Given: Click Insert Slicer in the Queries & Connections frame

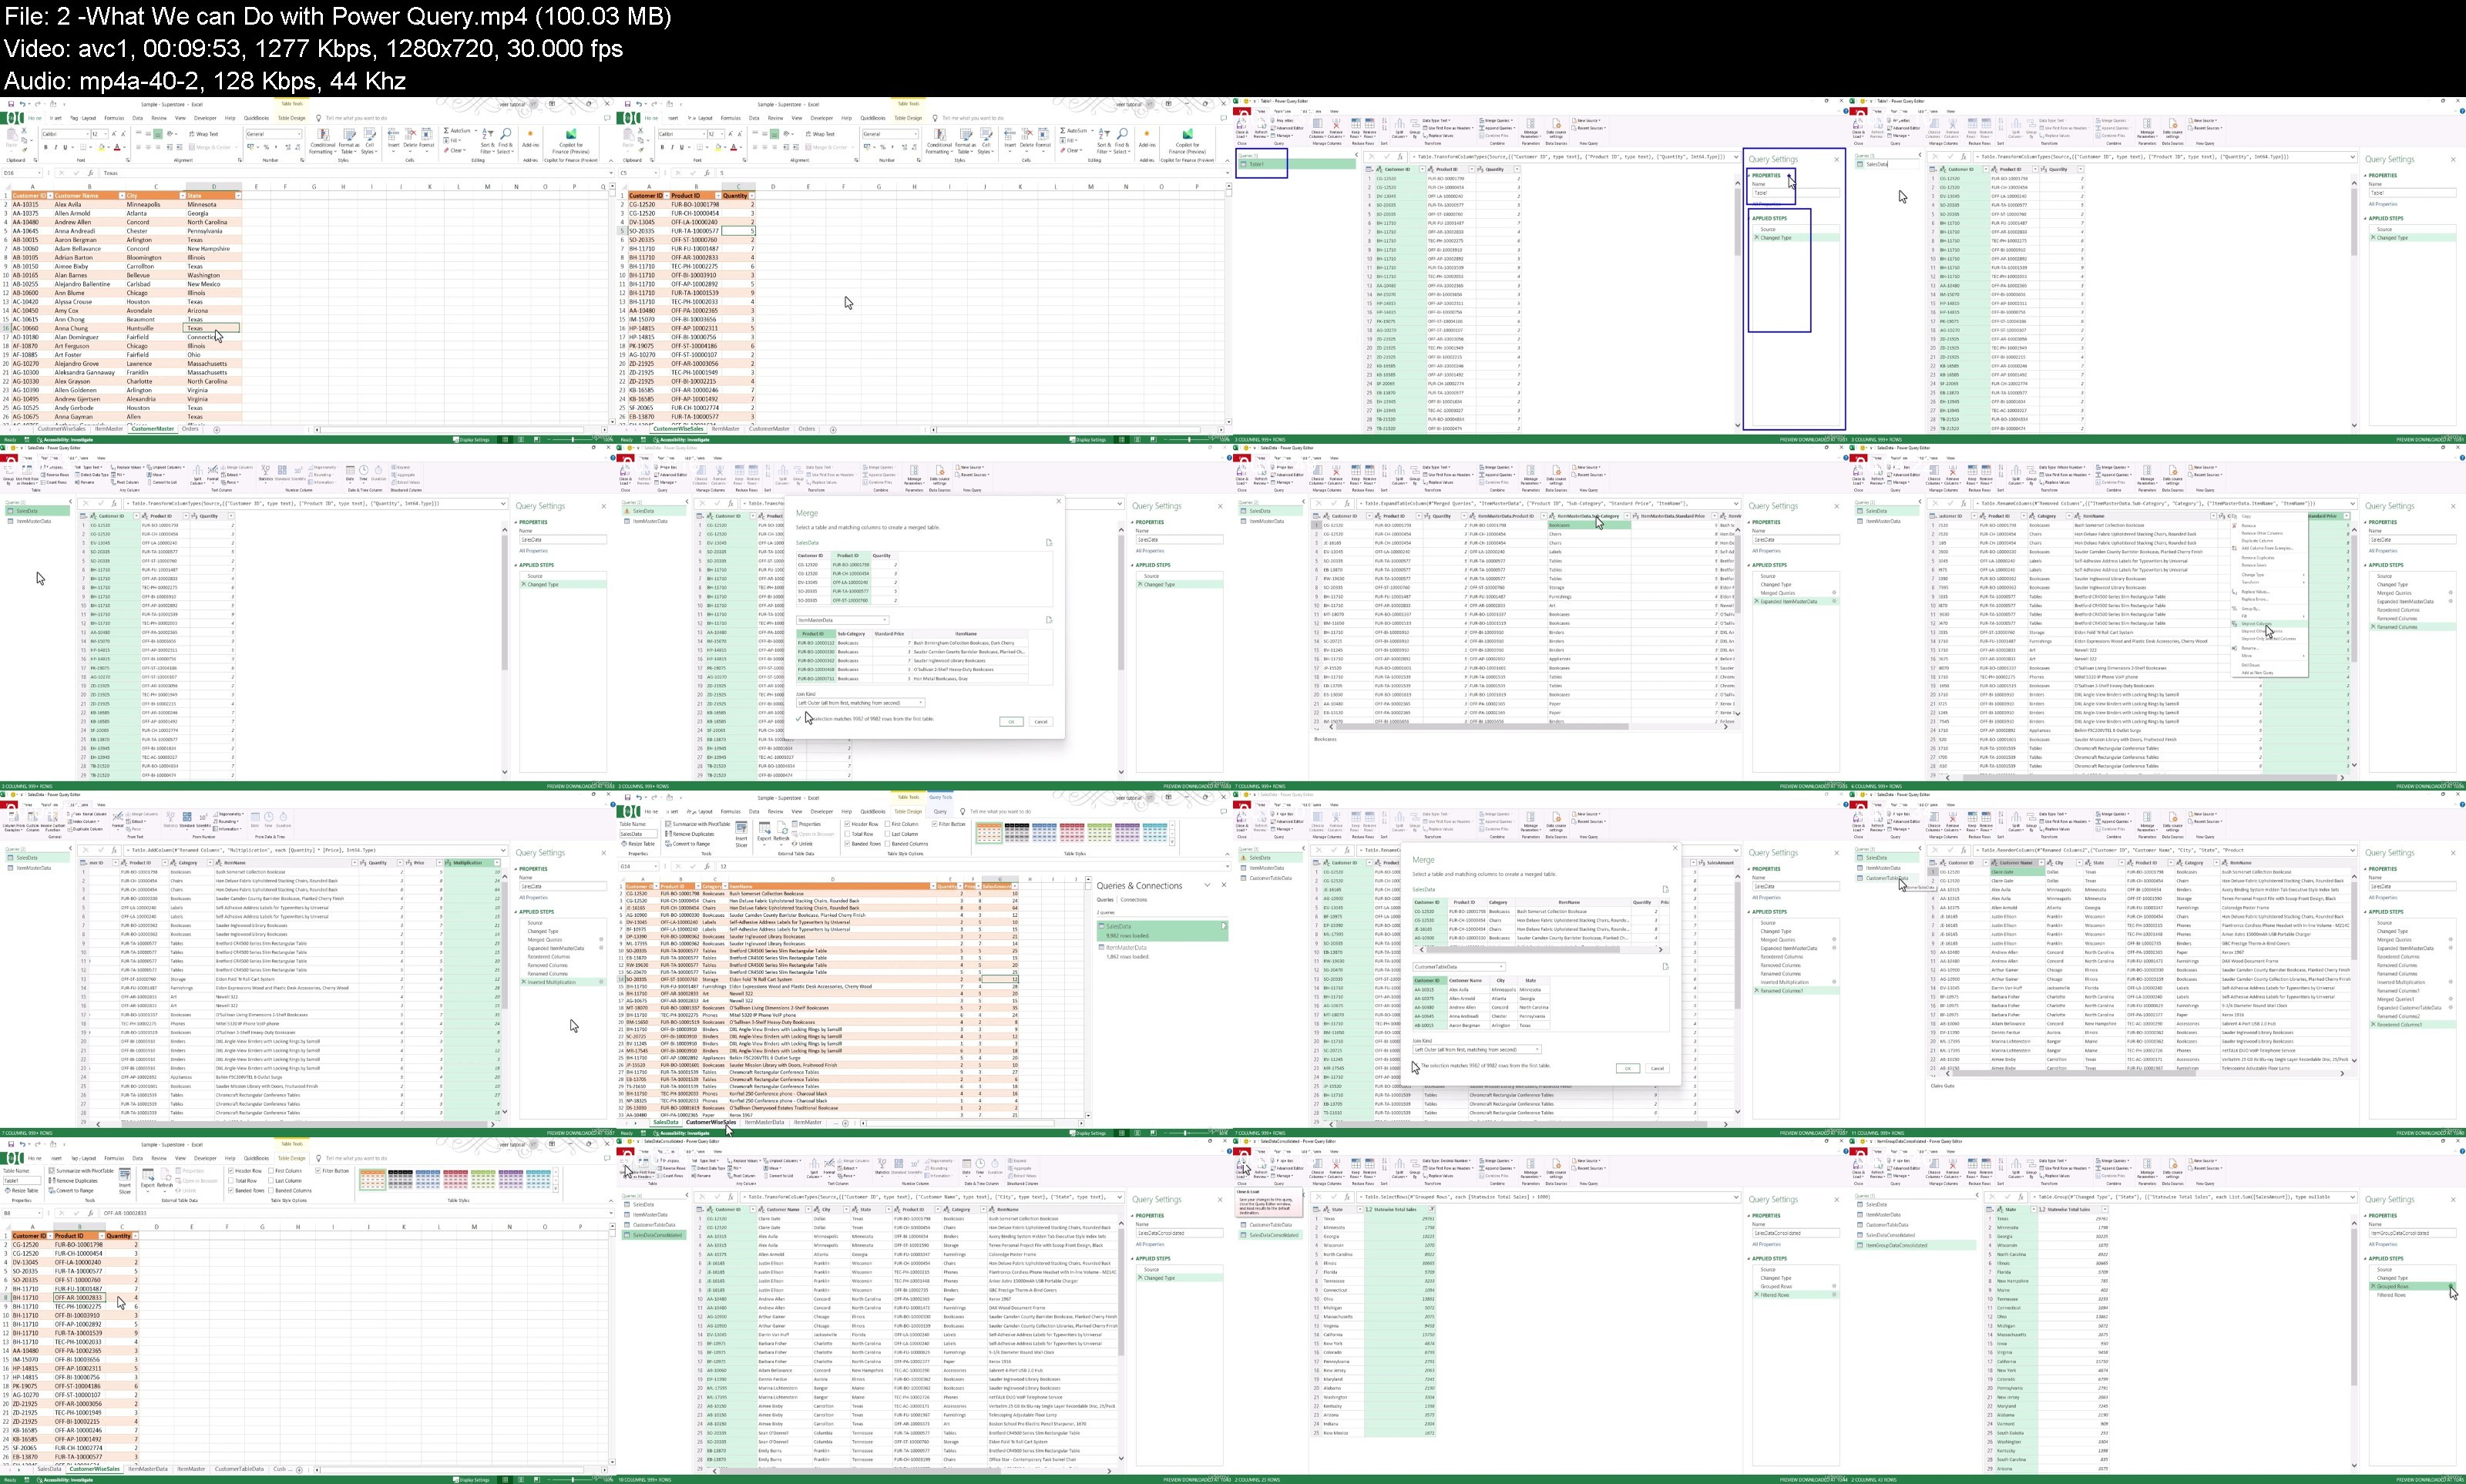Looking at the screenshot, I should (x=741, y=835).
